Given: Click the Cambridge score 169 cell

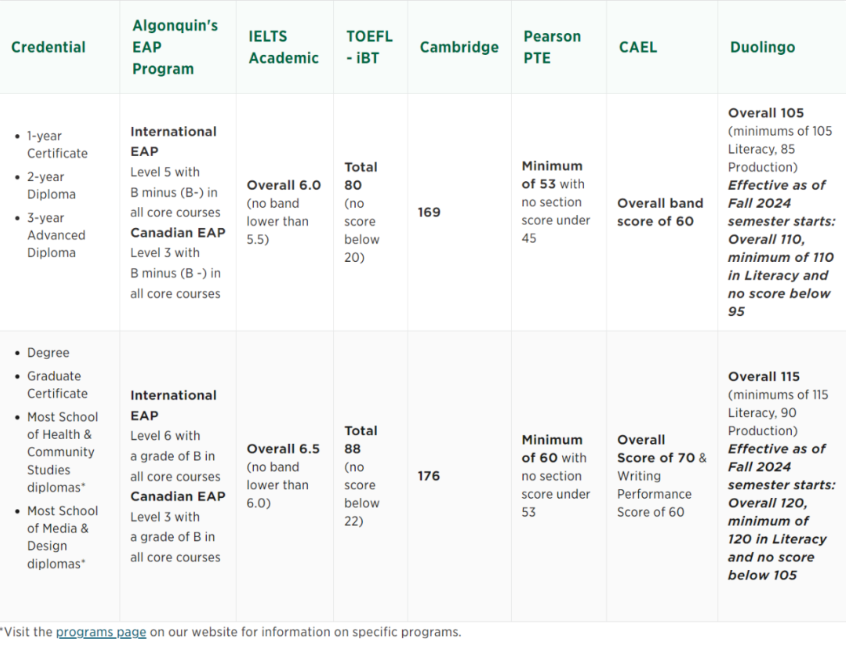Looking at the screenshot, I should point(429,212).
